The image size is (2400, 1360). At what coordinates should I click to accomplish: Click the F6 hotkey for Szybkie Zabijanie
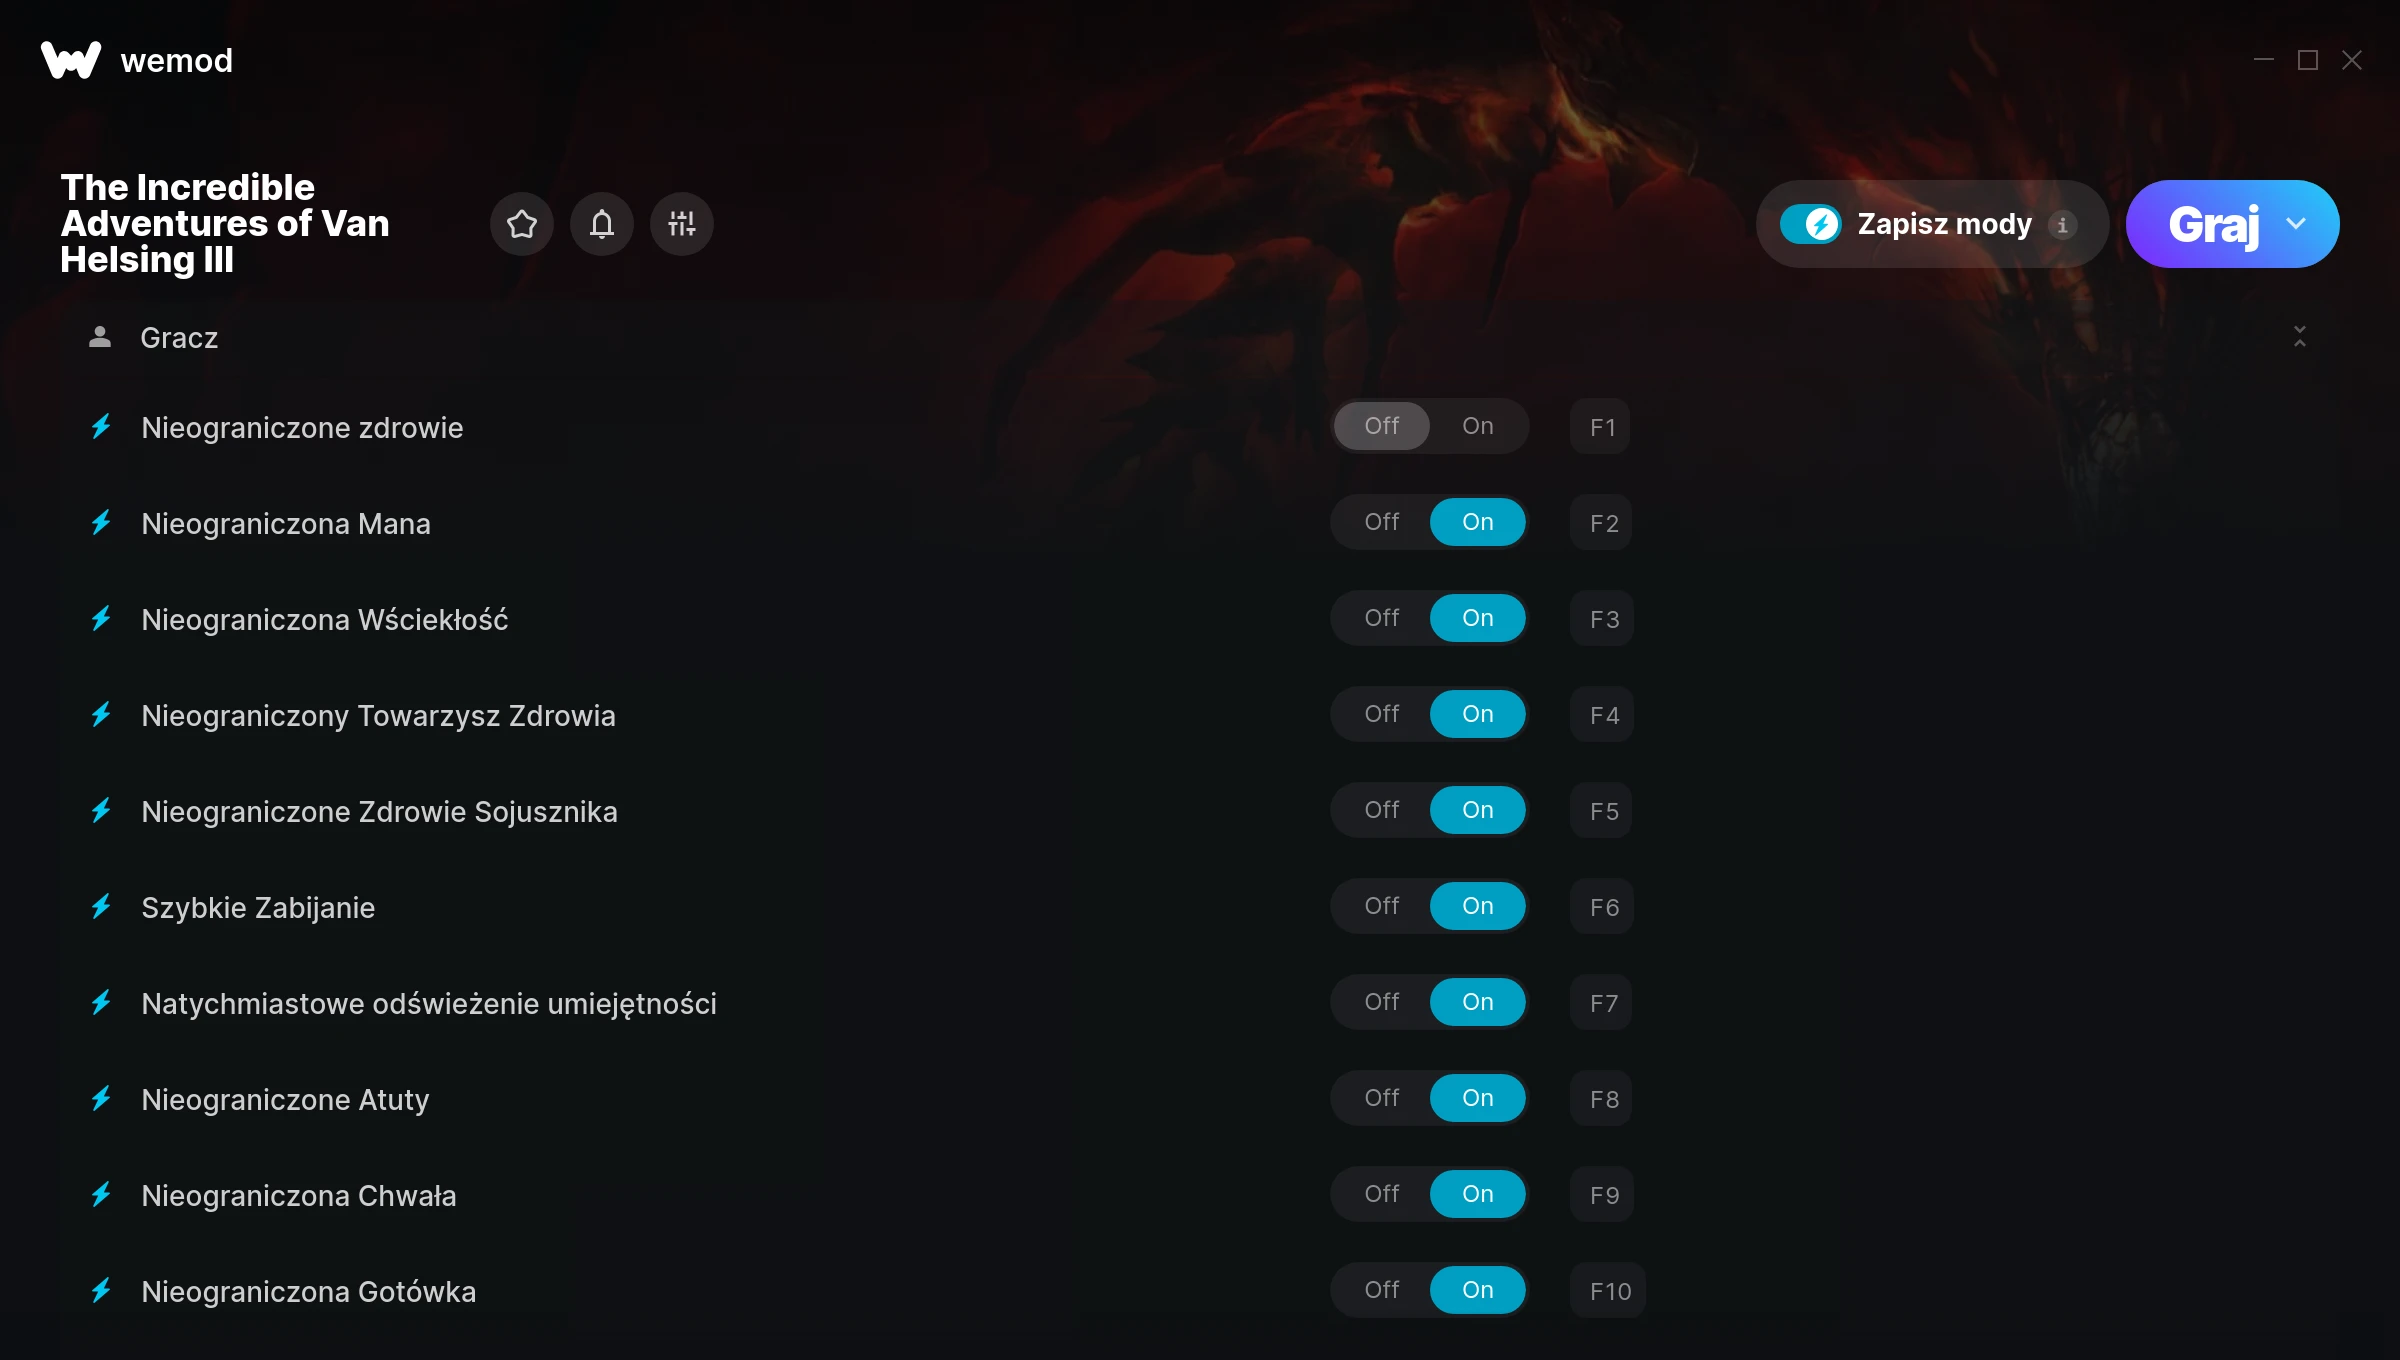click(x=1603, y=907)
